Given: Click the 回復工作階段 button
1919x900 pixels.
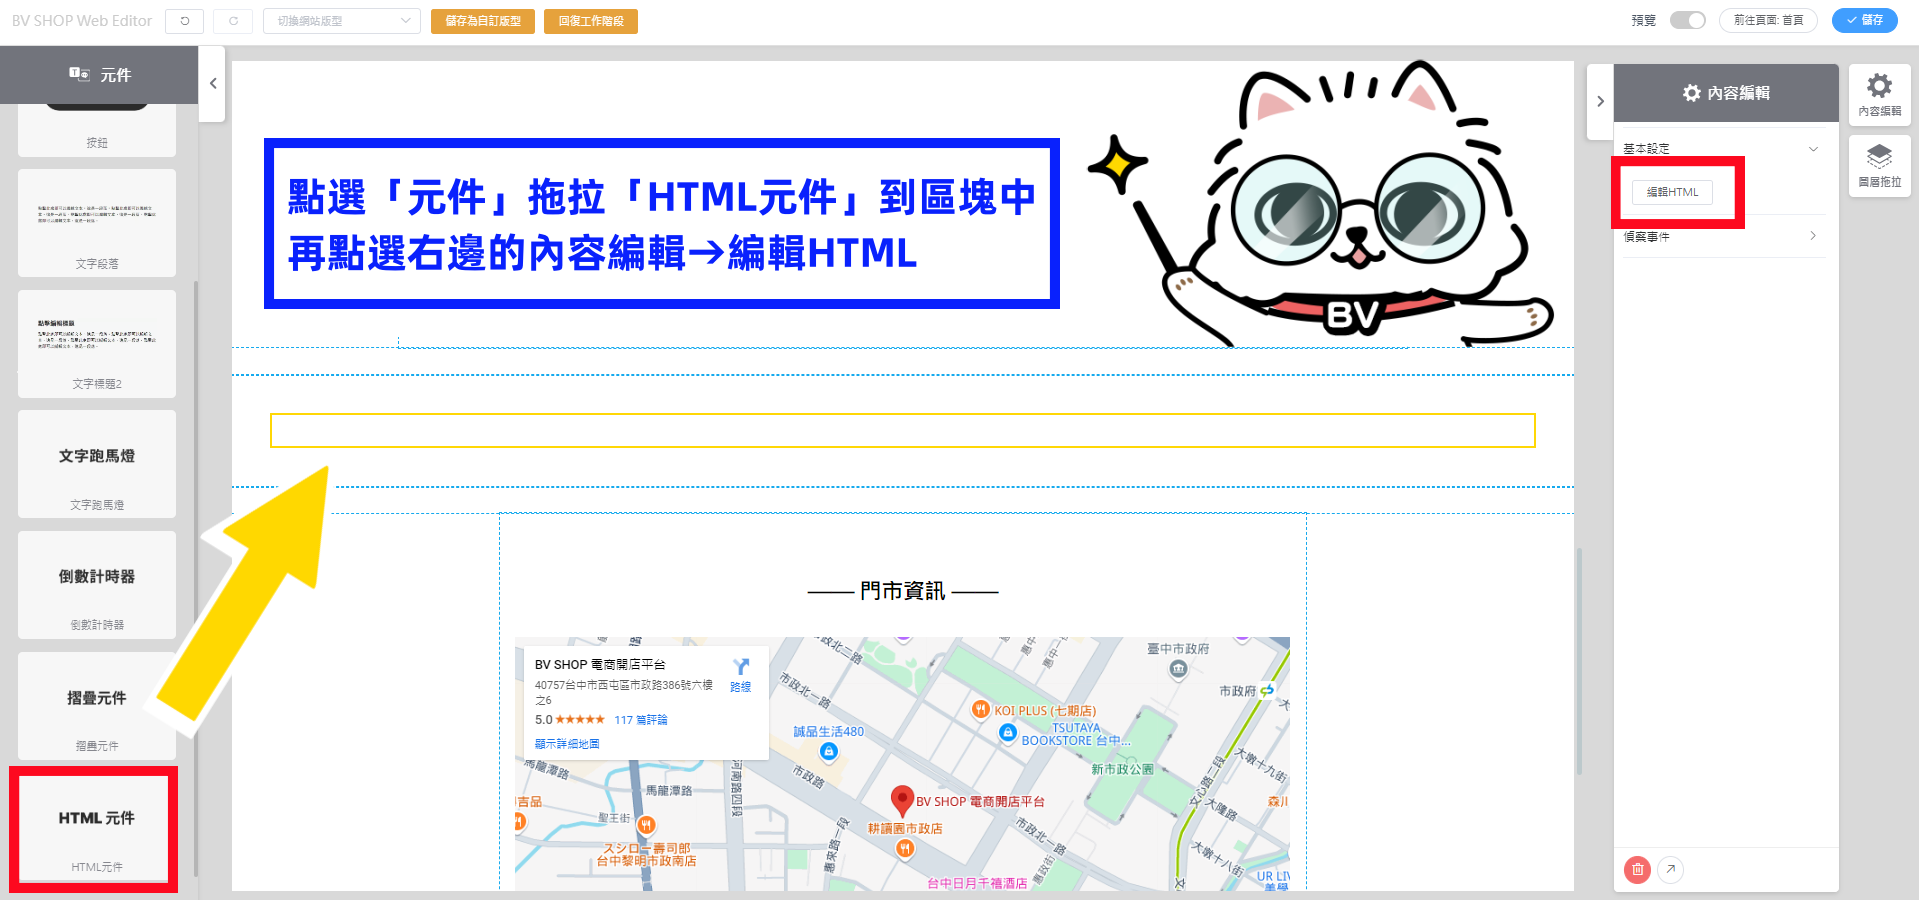Looking at the screenshot, I should [591, 21].
